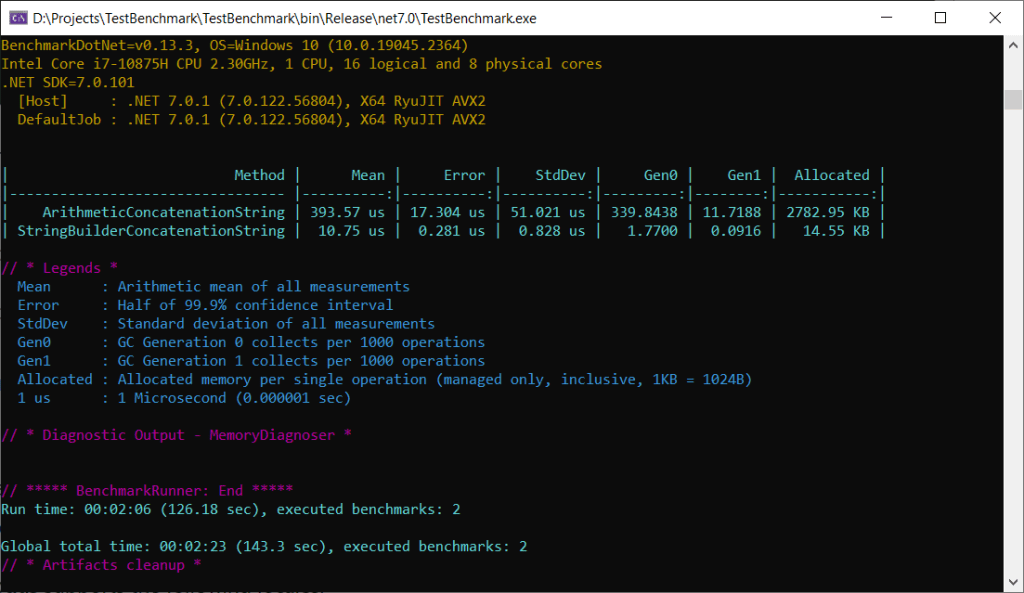Image resolution: width=1024 pixels, height=593 pixels.
Task: Click the Mean column header text
Action: tap(368, 175)
